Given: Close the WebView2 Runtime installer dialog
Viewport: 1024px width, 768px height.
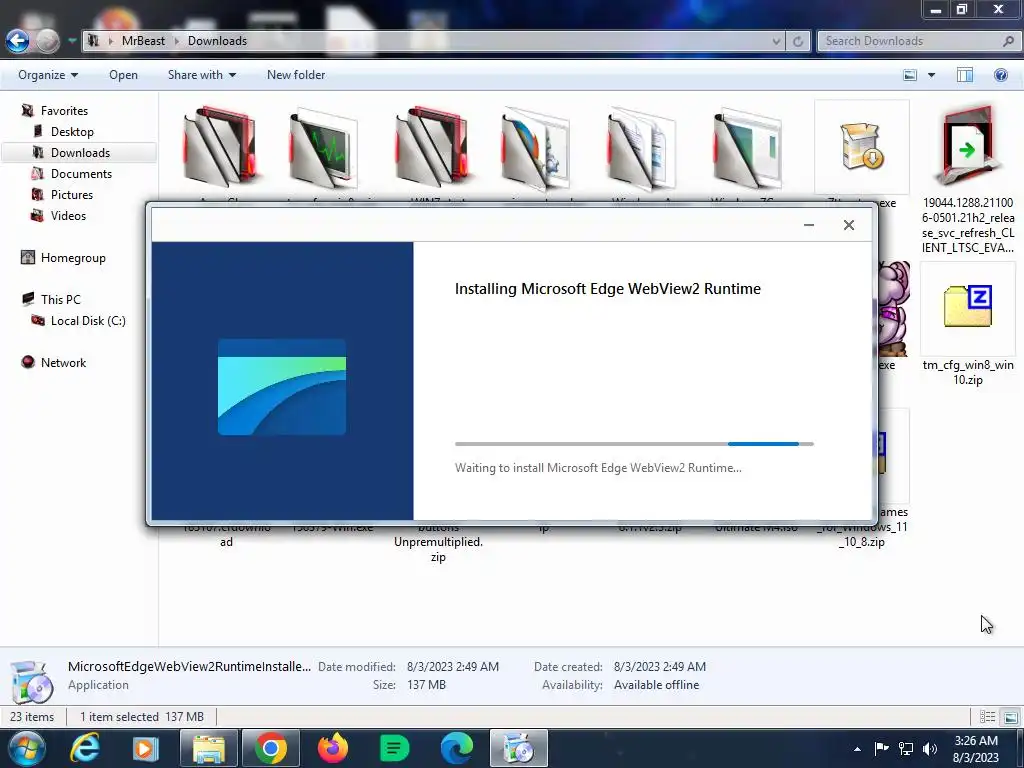Looking at the screenshot, I should [848, 225].
